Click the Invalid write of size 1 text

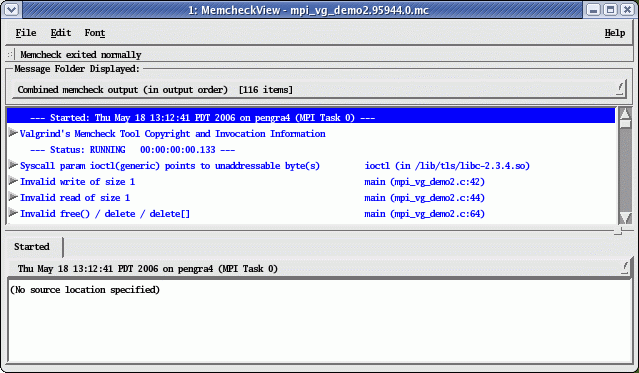(77, 181)
